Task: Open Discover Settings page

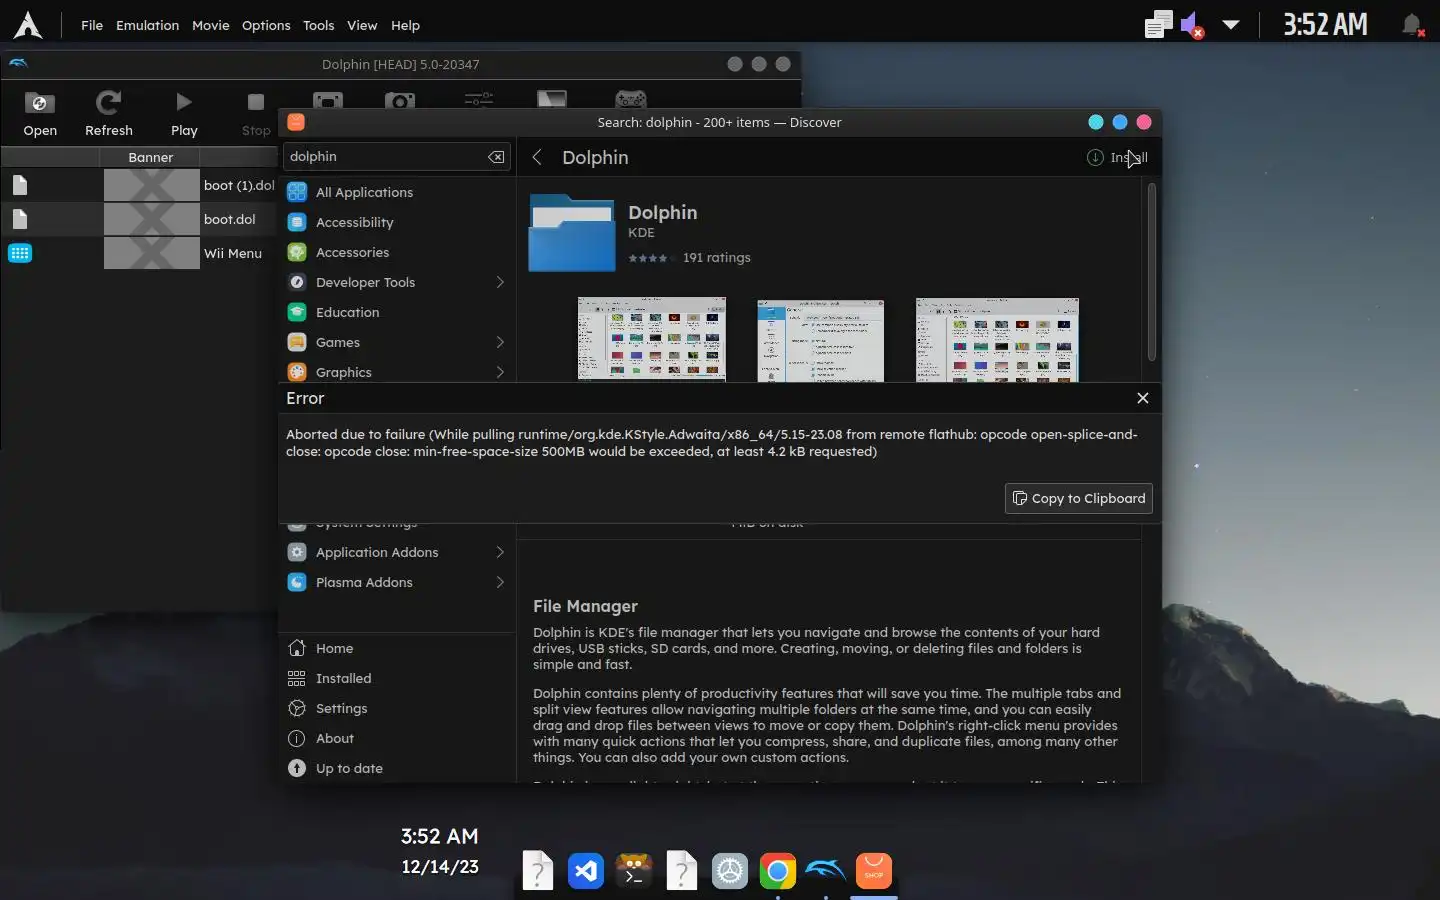Action: 397,708
